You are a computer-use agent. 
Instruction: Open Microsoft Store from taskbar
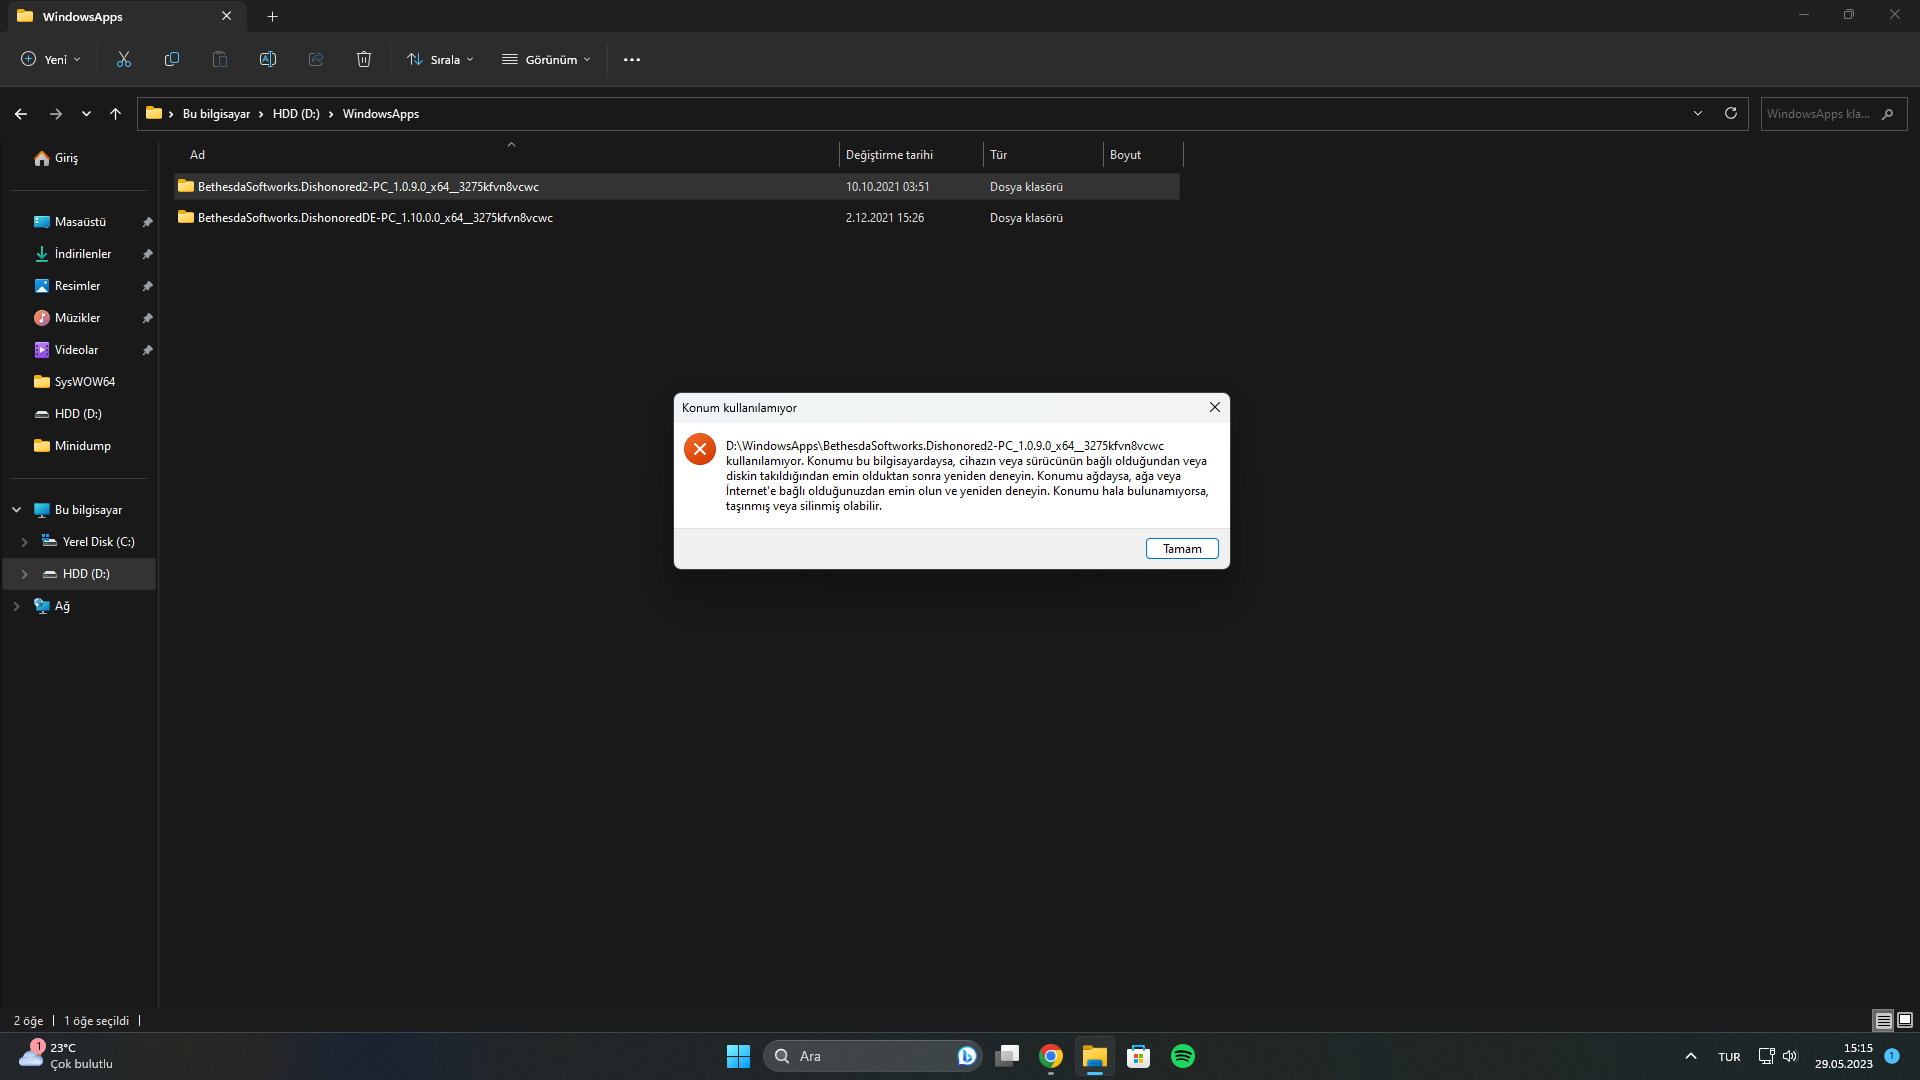1138,1056
